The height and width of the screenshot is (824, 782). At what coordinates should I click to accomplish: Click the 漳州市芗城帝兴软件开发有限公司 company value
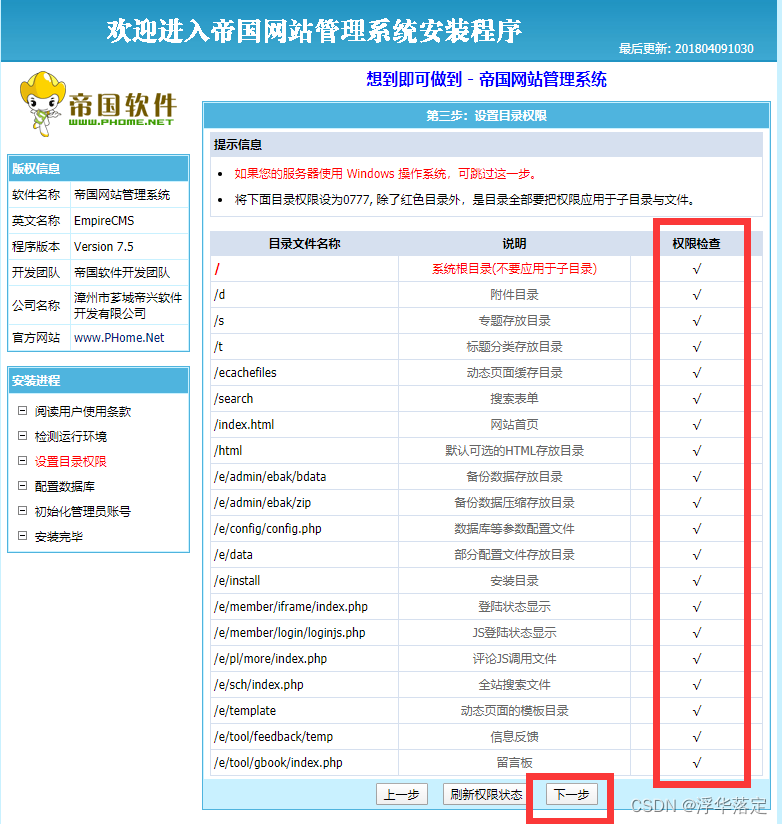pyautogui.click(x=128, y=305)
